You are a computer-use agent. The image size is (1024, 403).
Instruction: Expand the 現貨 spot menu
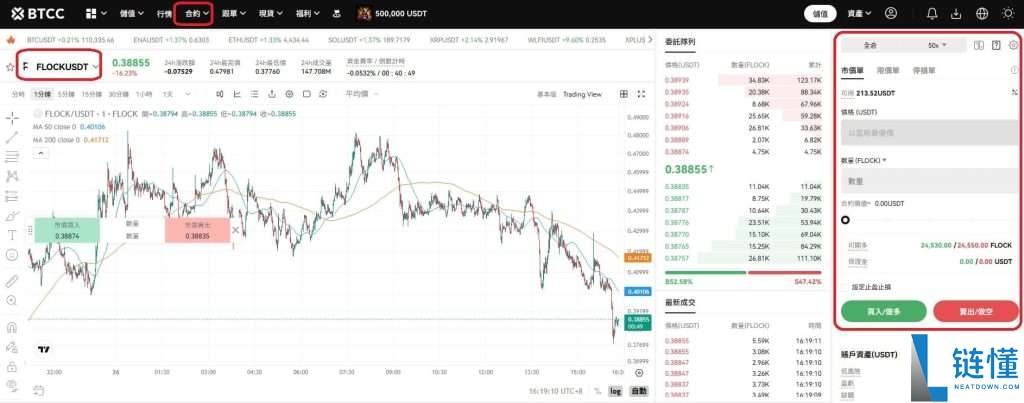point(271,13)
